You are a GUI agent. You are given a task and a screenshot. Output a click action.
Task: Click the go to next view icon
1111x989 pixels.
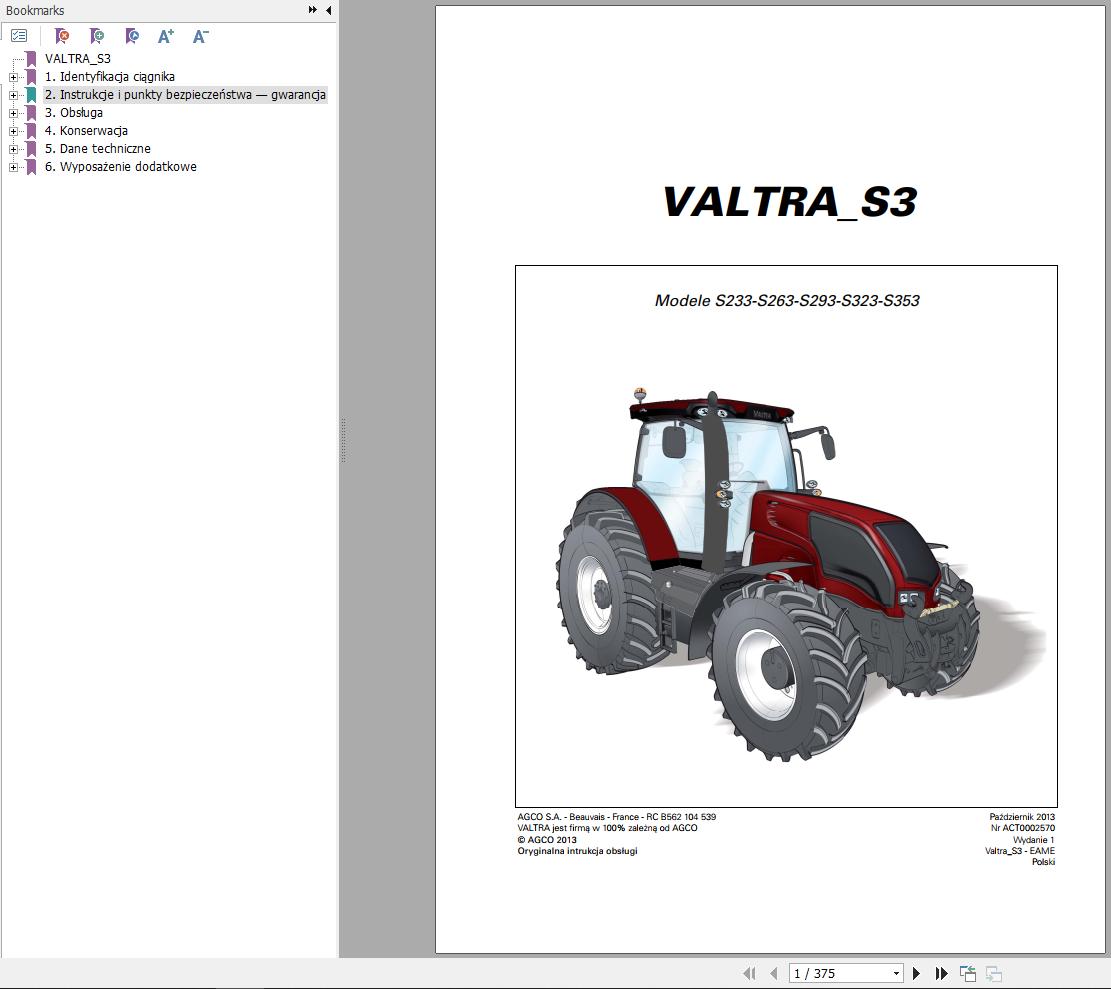pos(993,973)
